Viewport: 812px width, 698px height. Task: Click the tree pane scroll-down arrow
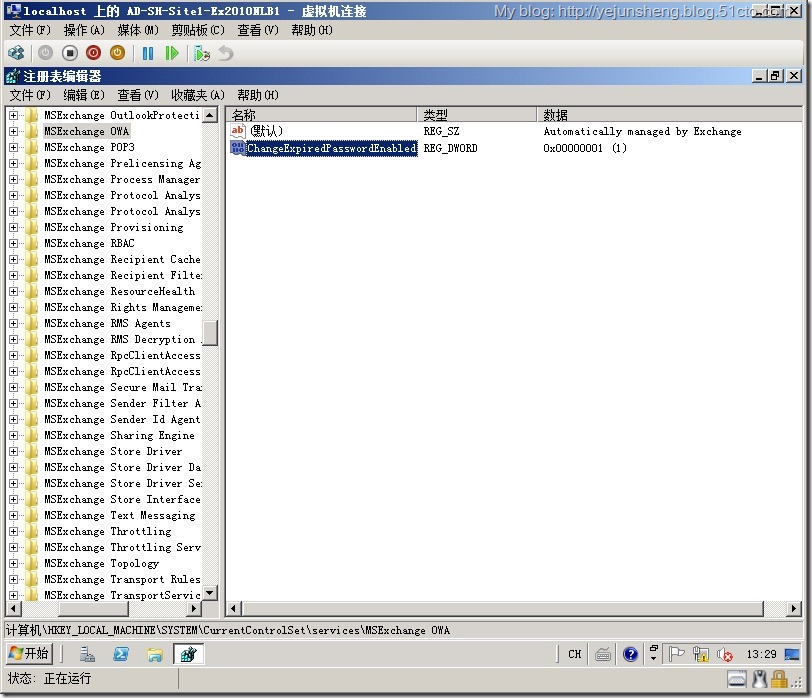pos(210,593)
